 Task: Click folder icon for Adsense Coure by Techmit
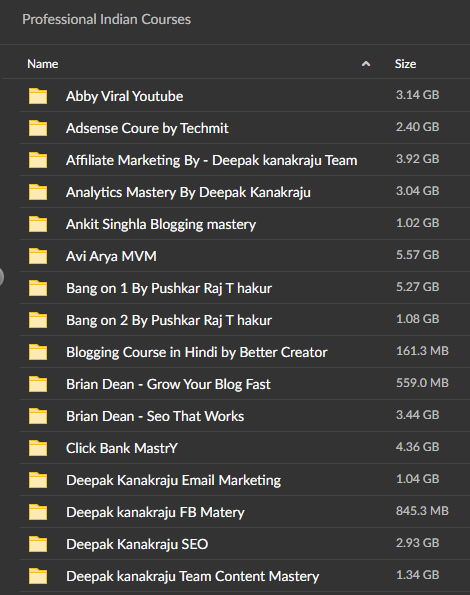[x=38, y=128]
